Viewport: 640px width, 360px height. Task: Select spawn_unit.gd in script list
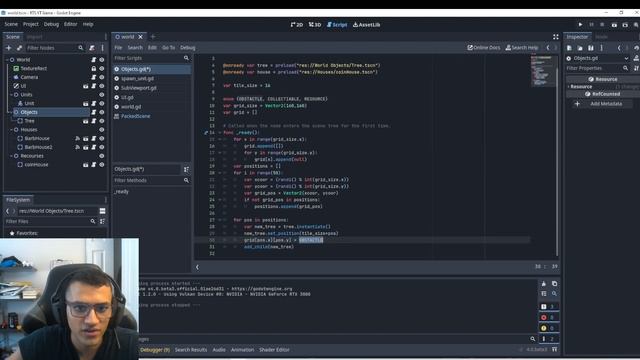[151, 78]
